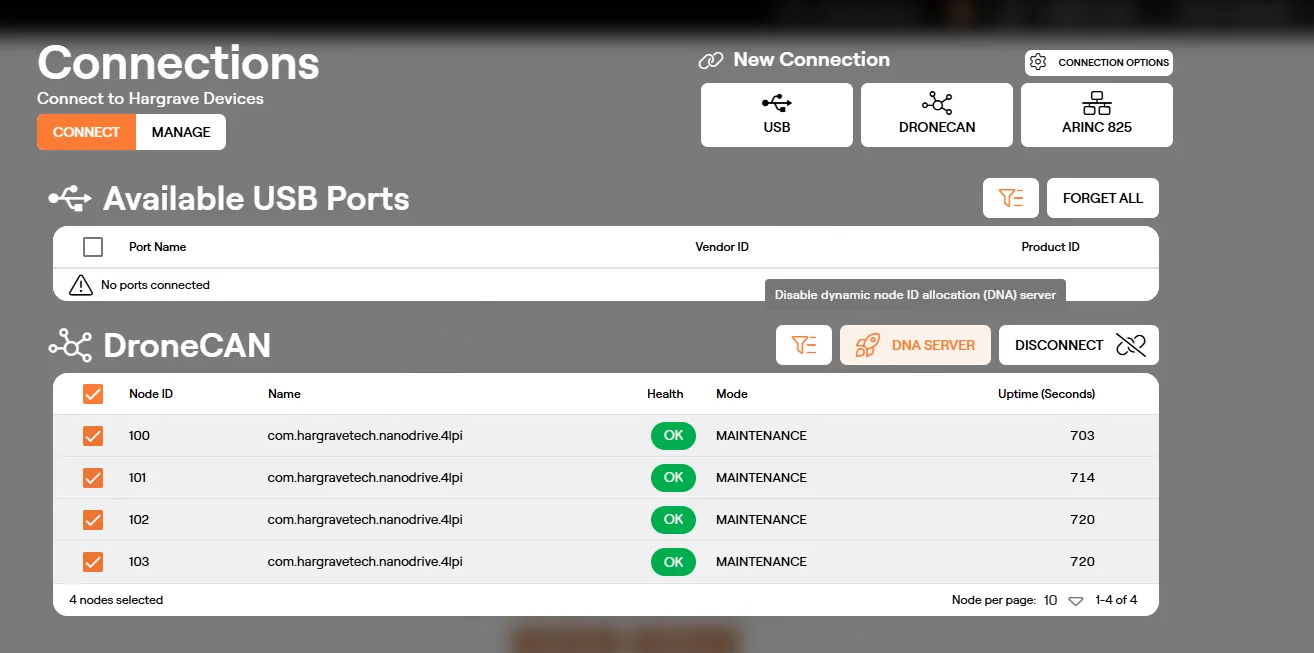Click the Uptime (Seconds) column header
1314x653 pixels.
click(1046, 394)
